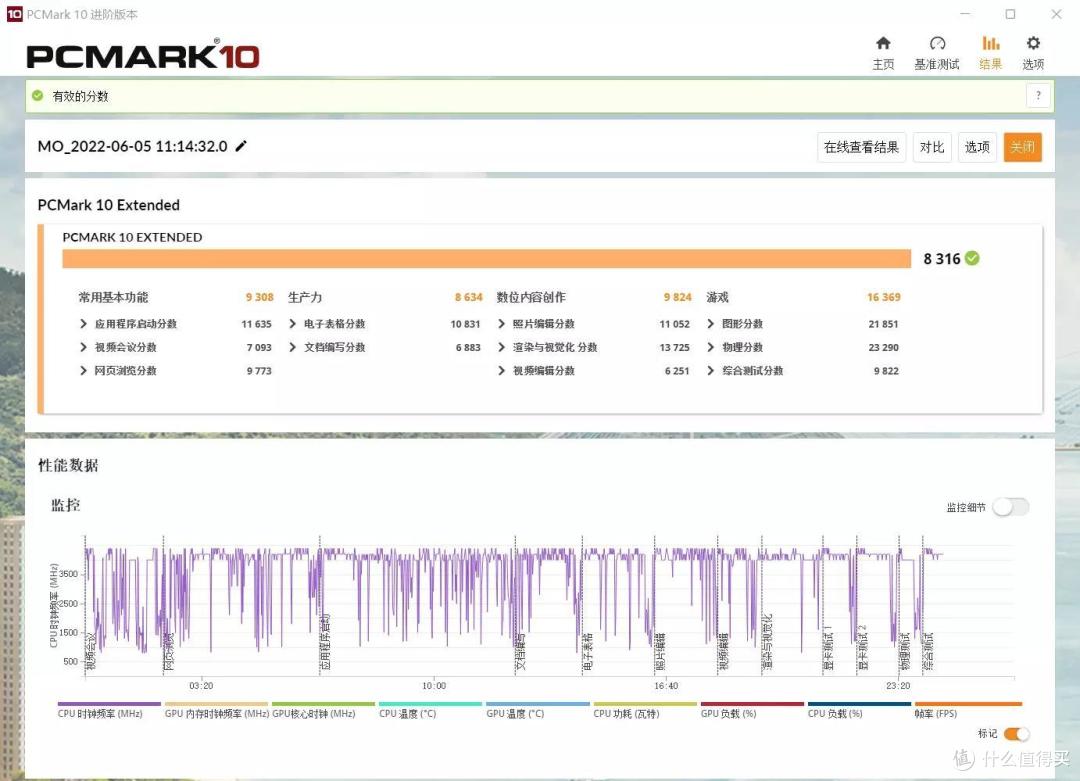Viewport: 1080px width, 781px height.
Task: Toggle 监控细节 switch
Action: click(x=1011, y=507)
